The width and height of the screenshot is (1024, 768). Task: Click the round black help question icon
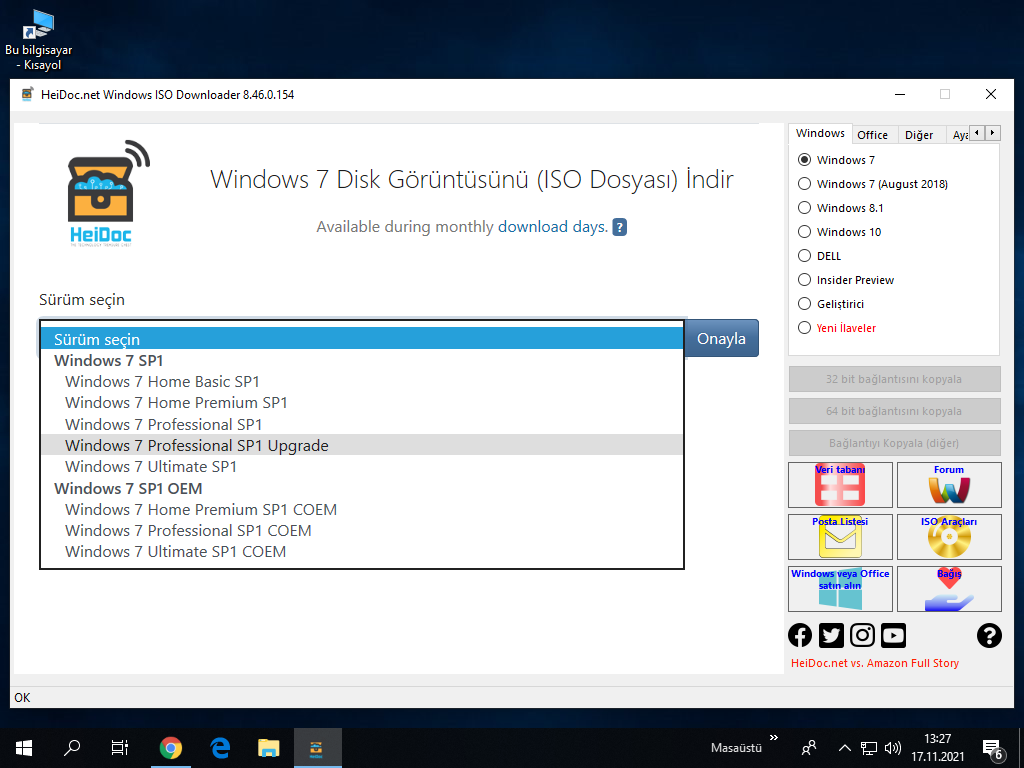click(989, 635)
